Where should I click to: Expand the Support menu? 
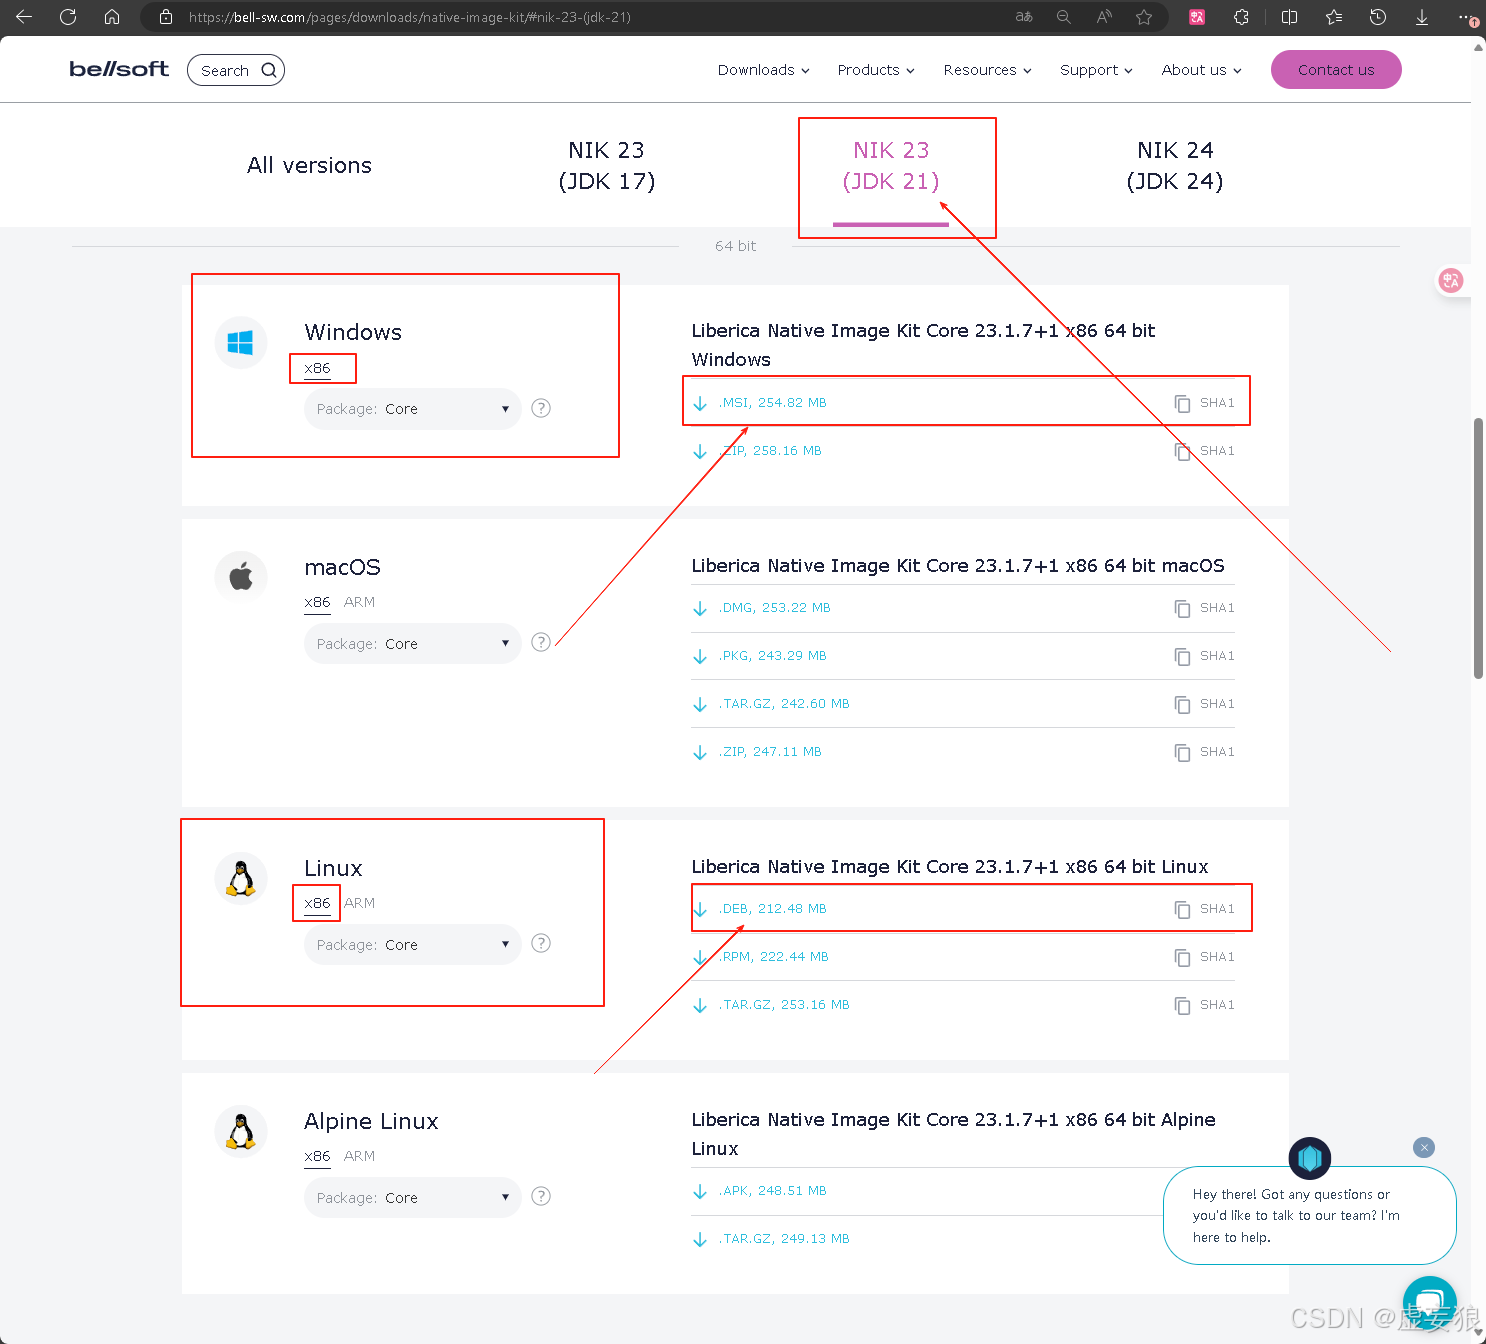[x=1096, y=70]
